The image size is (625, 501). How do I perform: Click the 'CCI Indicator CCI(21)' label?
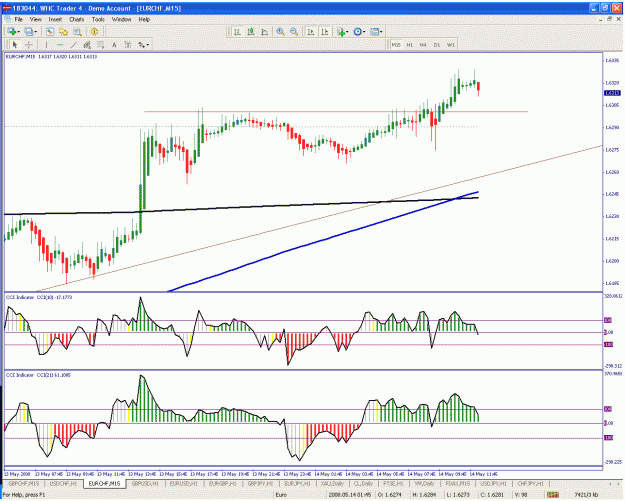pyautogui.click(x=38, y=375)
